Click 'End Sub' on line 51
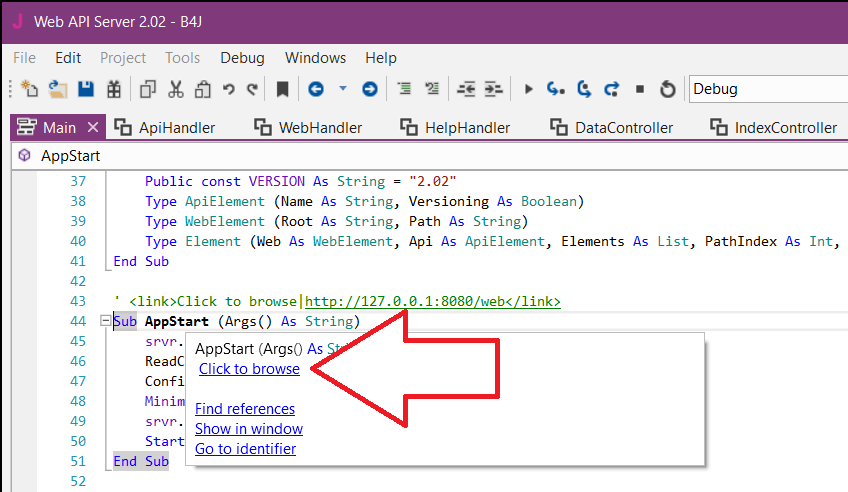Viewport: 848px width, 492px height. 141,461
